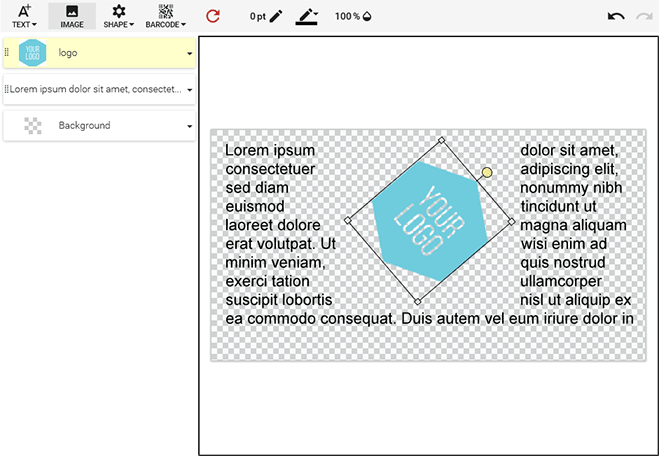659x456 pixels.
Task: Click the logo layer thumbnail
Action: tap(33, 53)
